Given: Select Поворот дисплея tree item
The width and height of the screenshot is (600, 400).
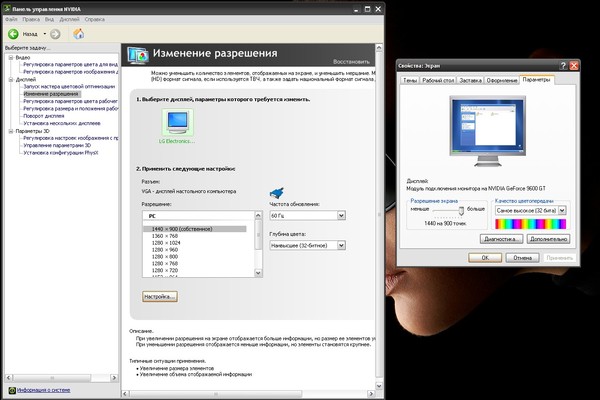Looking at the screenshot, I should [x=44, y=116].
